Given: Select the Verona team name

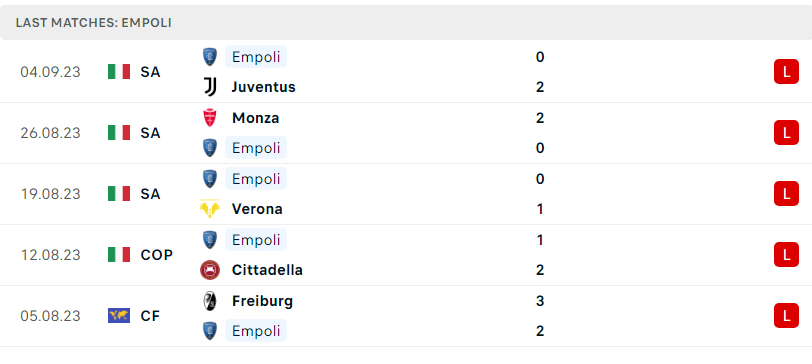Looking at the screenshot, I should 257,209.
